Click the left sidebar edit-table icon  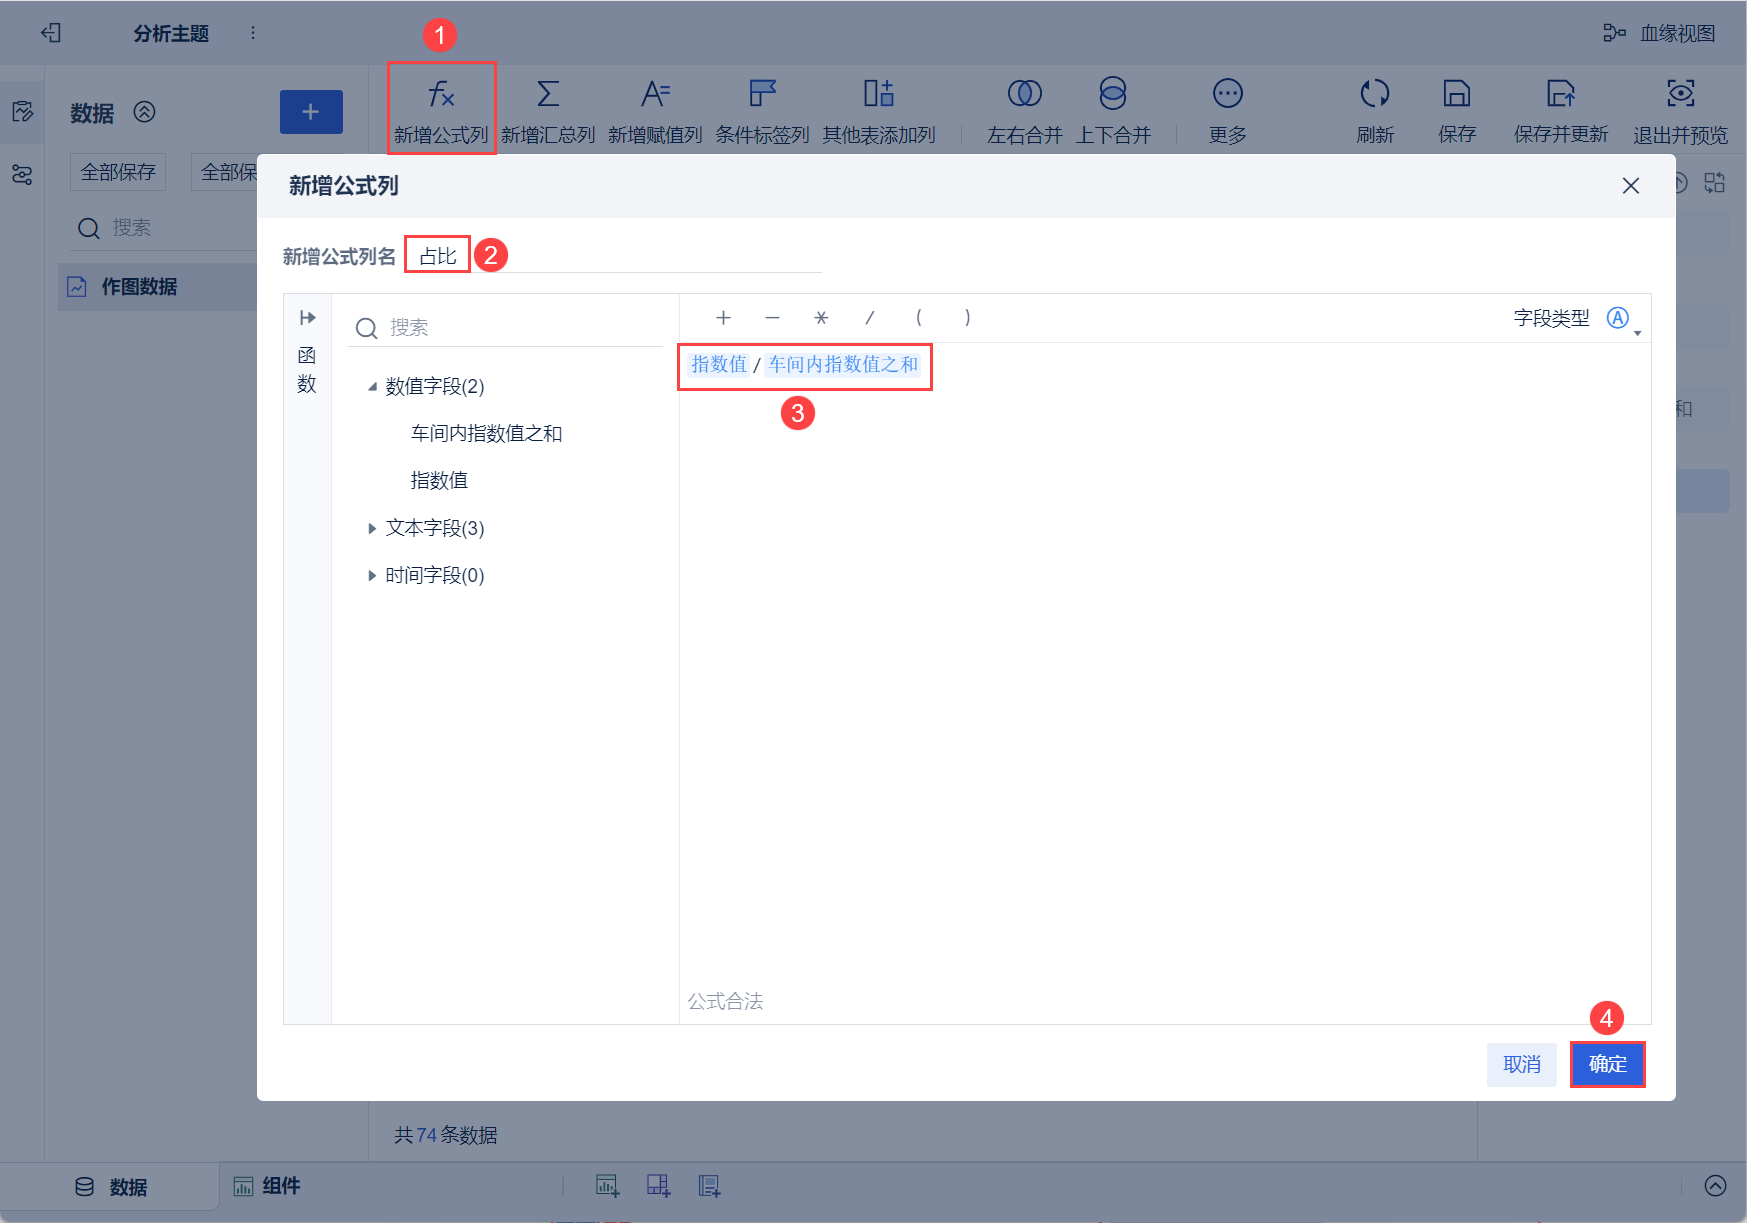click(22, 111)
